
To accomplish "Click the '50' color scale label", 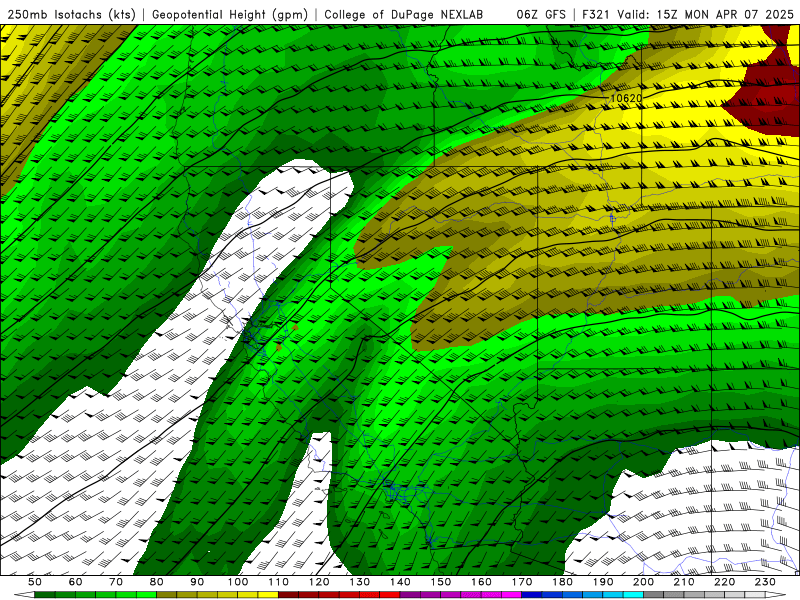I will (35, 582).
